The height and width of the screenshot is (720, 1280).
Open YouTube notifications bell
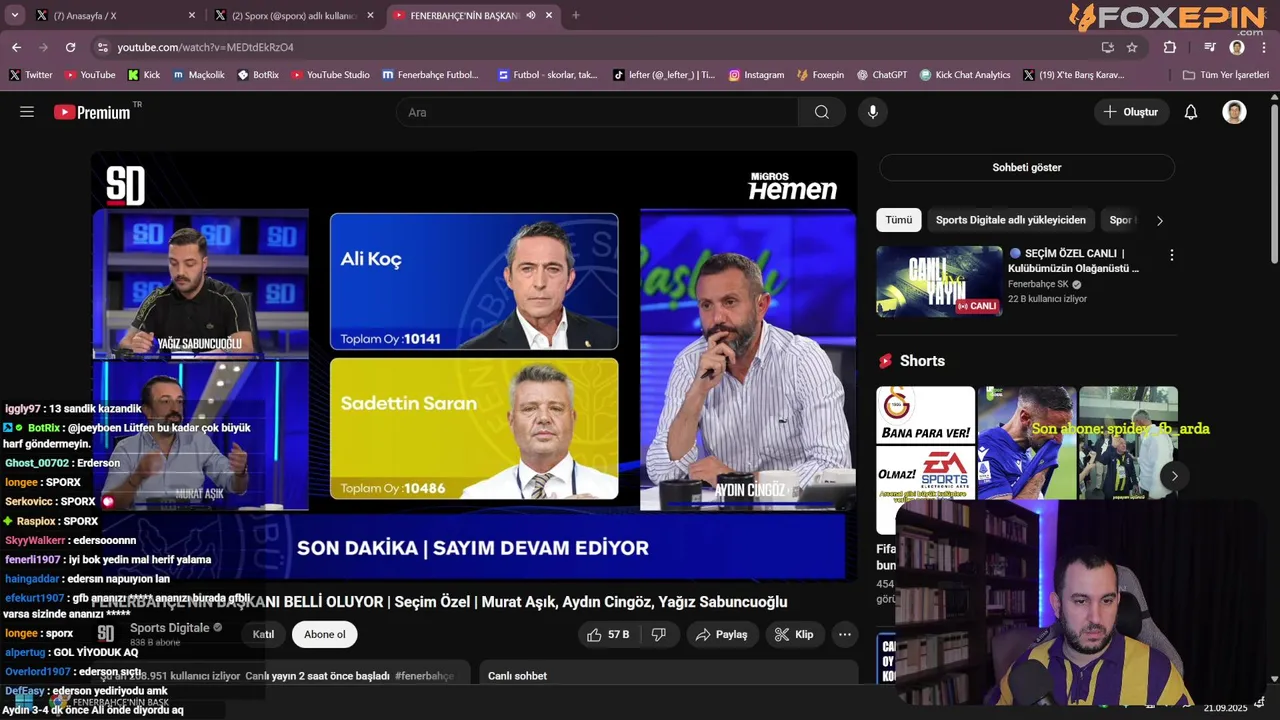[1191, 112]
